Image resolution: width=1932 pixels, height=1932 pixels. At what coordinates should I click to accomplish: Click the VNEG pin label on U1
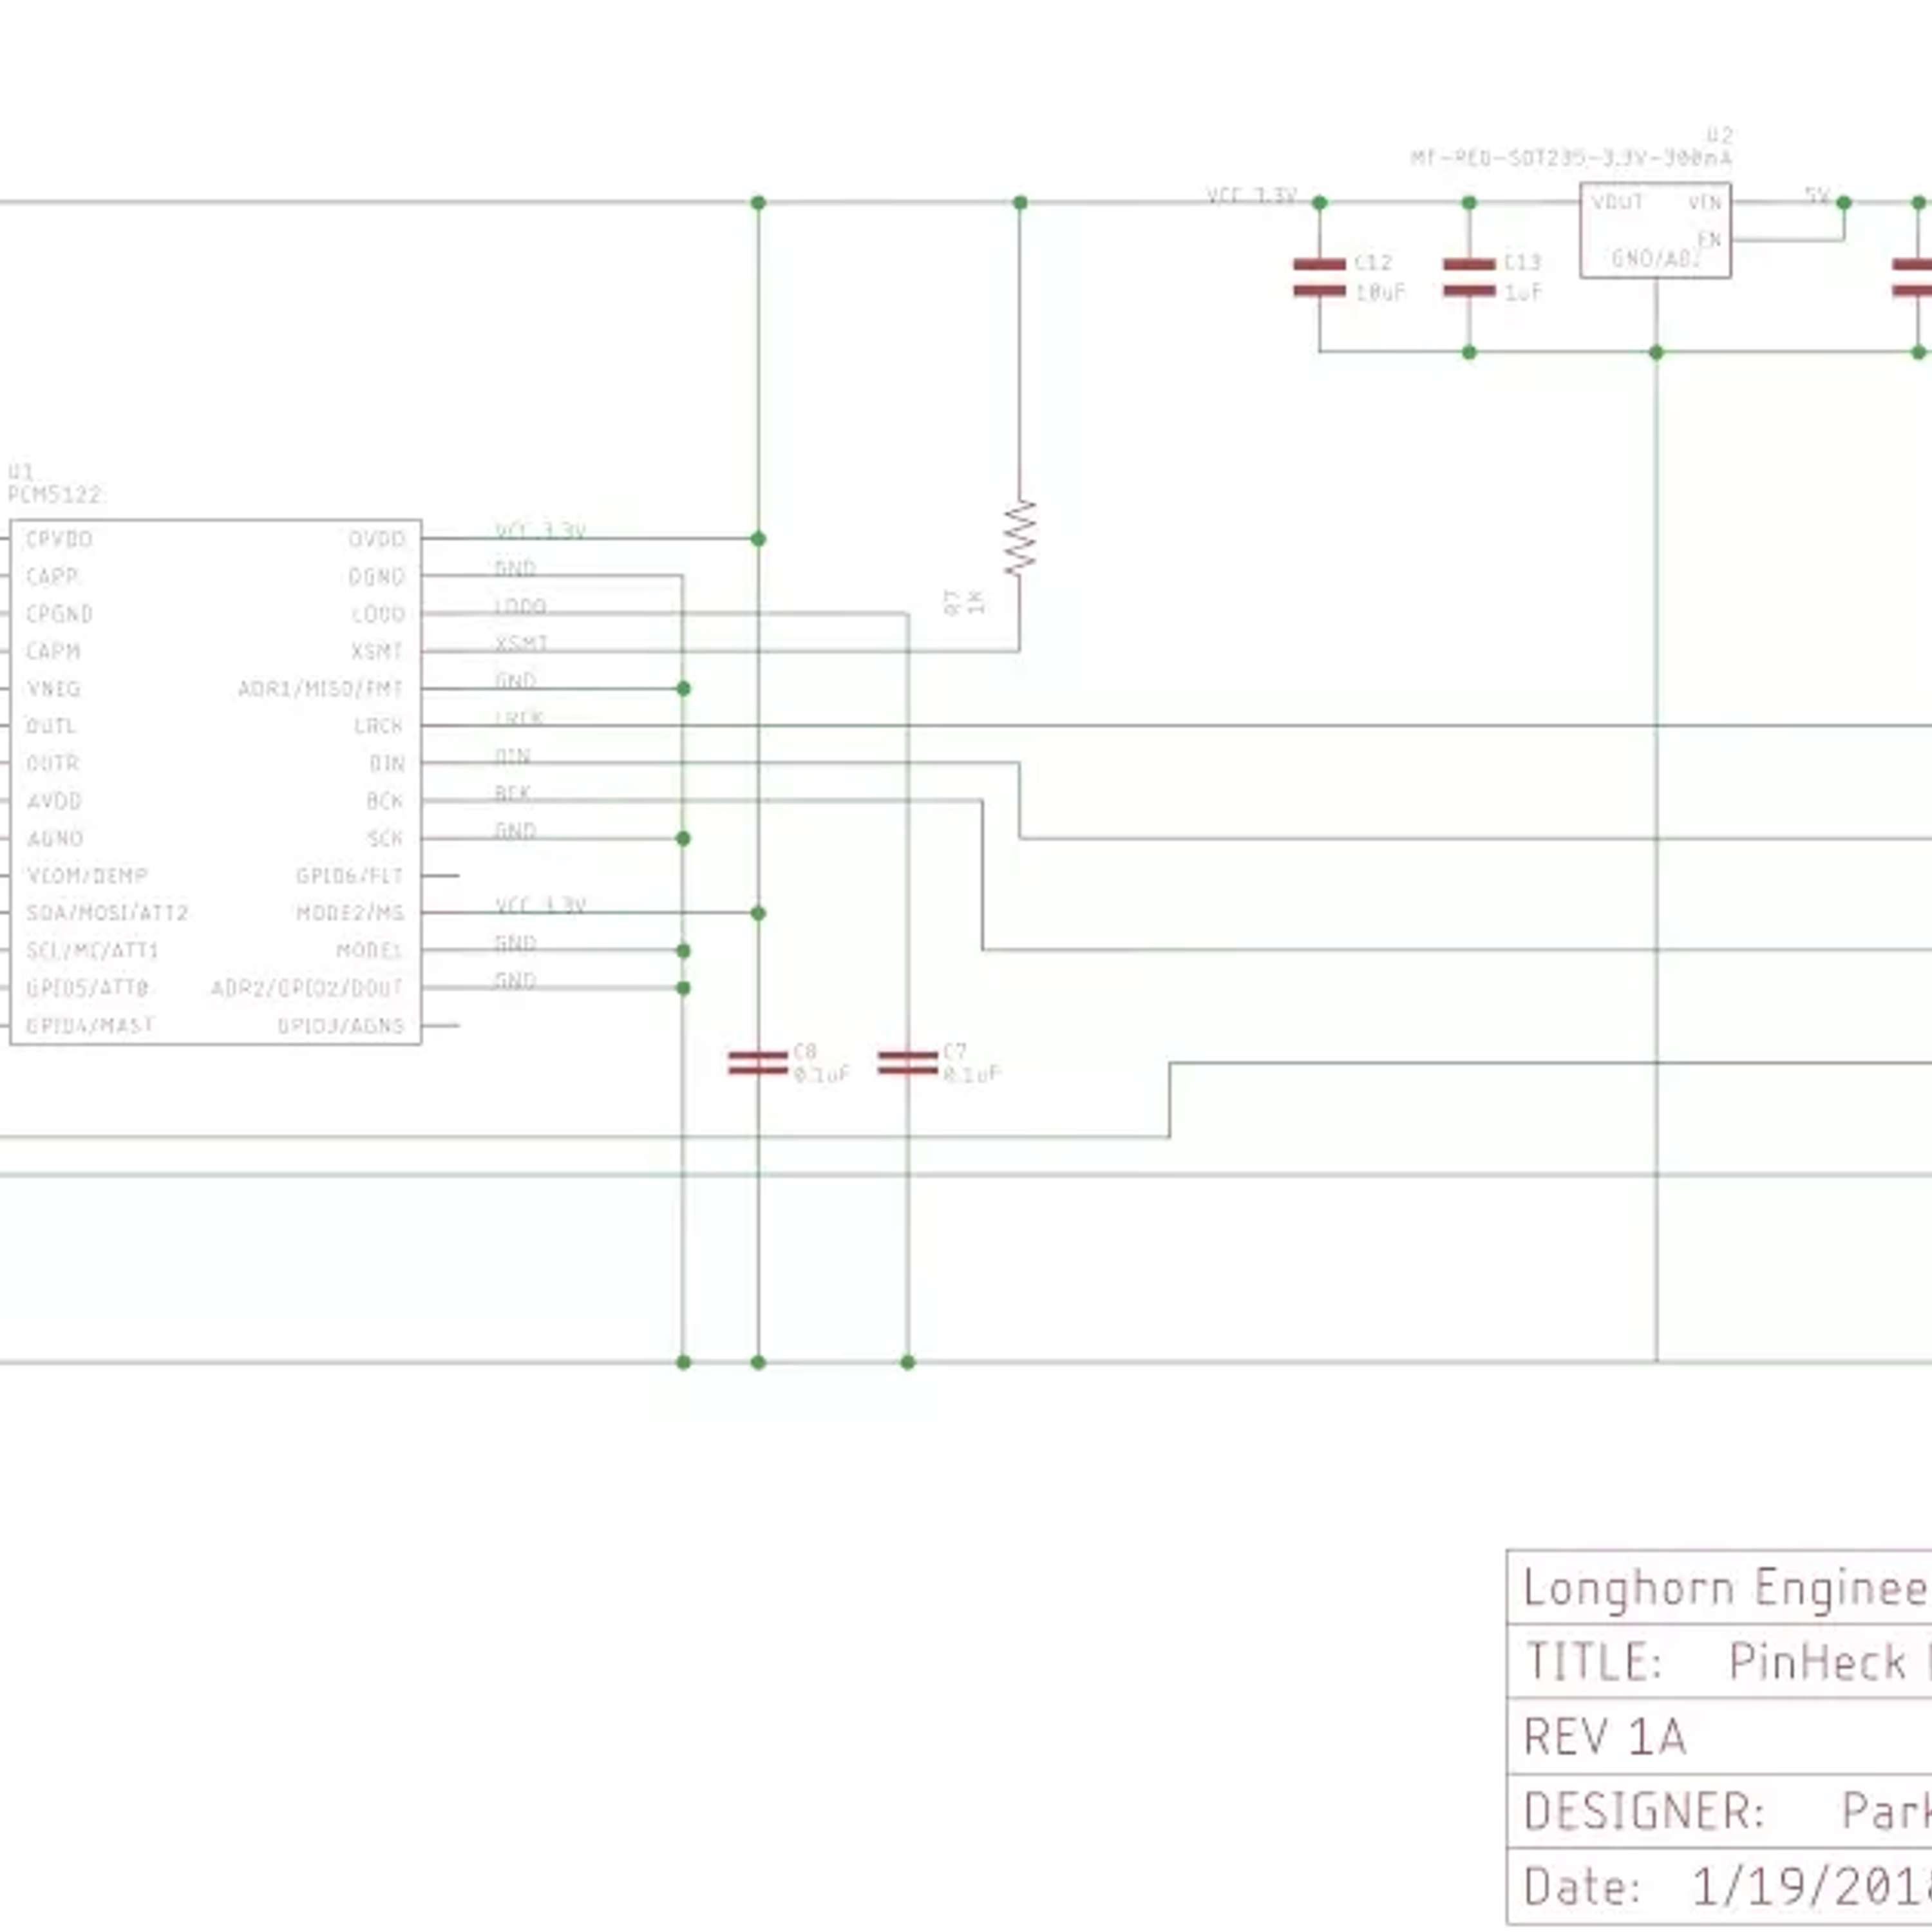53,688
